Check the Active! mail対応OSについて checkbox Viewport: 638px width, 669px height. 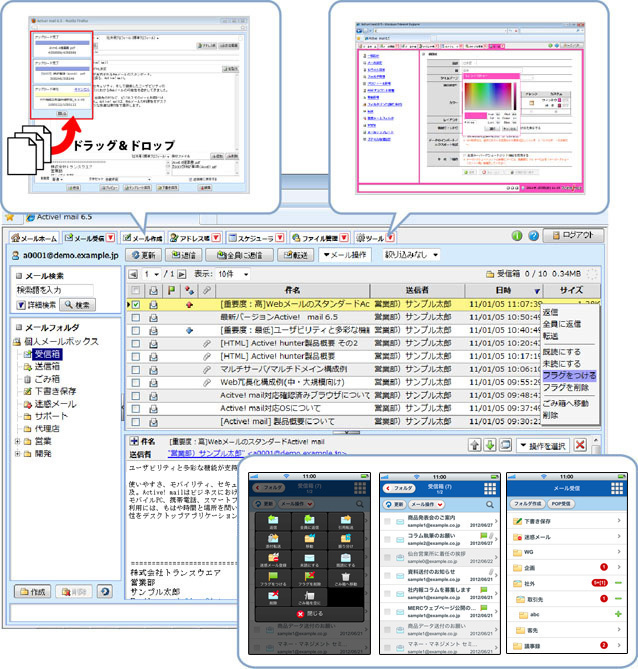point(136,409)
